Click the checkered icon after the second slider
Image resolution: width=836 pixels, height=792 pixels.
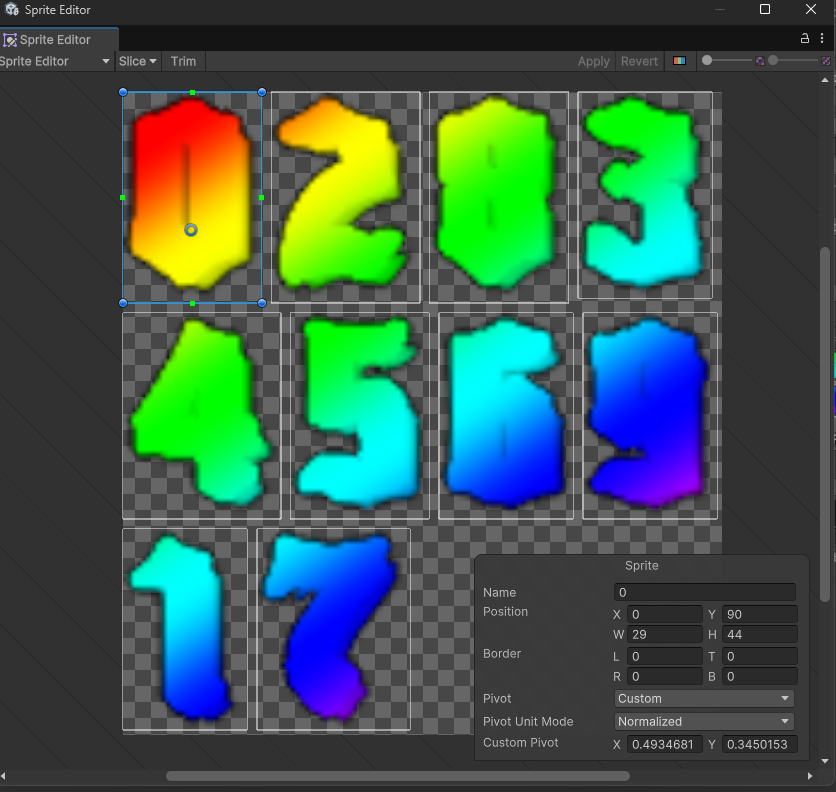(x=826, y=61)
